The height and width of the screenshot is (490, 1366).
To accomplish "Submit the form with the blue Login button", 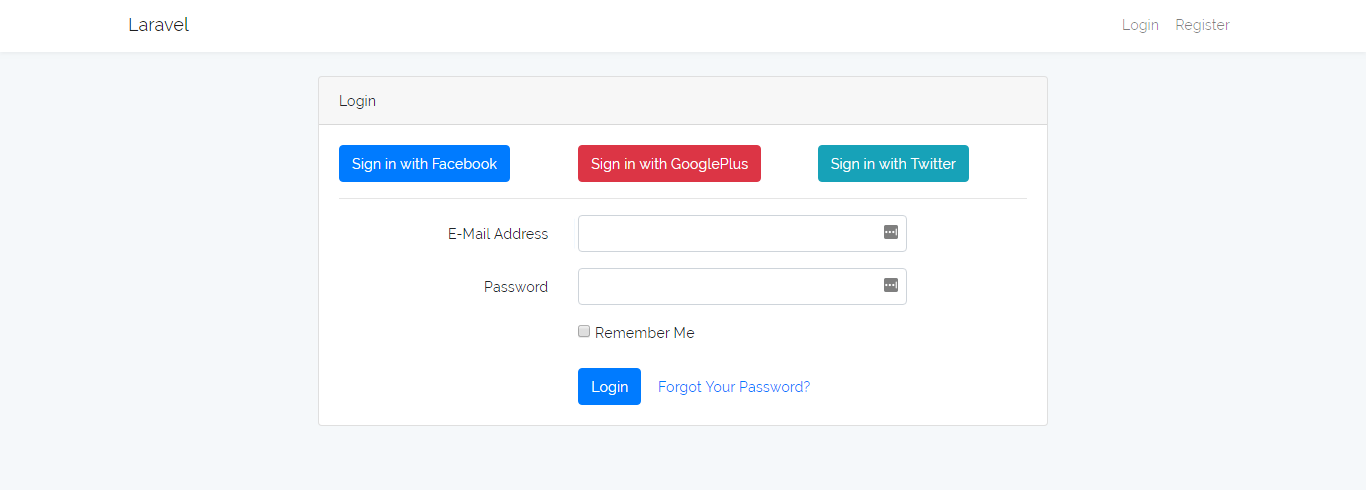I will click(x=609, y=387).
